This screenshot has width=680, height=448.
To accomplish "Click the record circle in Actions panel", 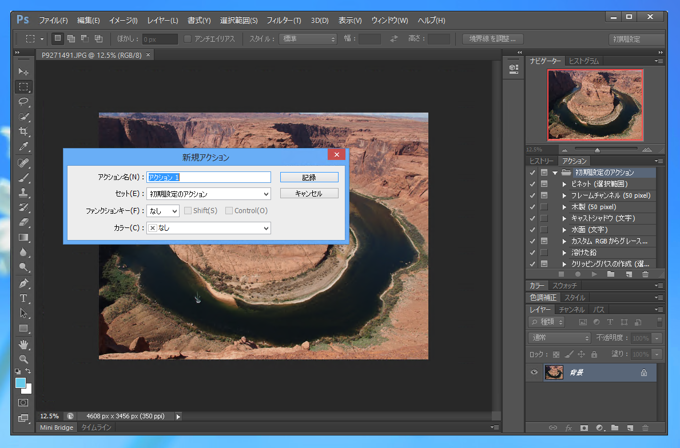I will 578,274.
